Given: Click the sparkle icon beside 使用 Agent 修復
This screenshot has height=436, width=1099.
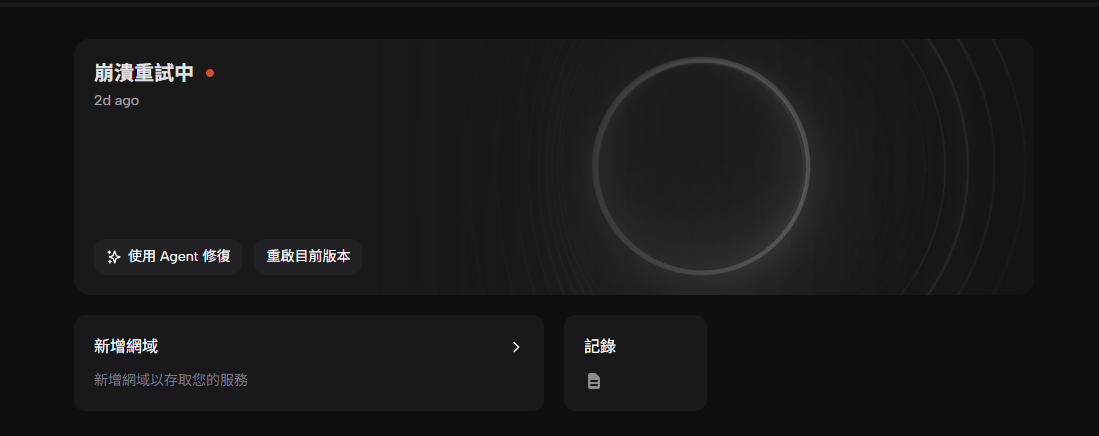Looking at the screenshot, I should 114,257.
